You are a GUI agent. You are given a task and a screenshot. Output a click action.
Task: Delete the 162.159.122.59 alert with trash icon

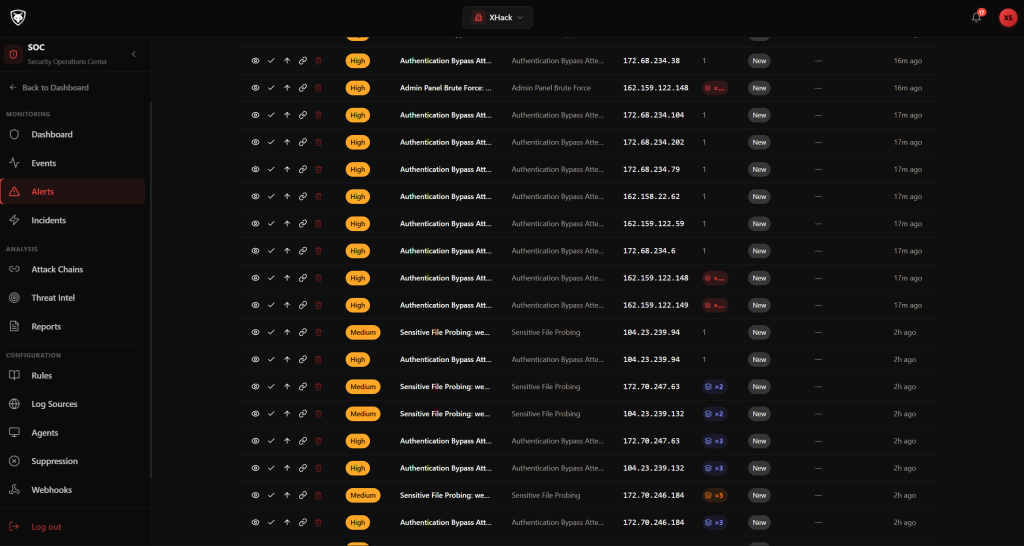pyautogui.click(x=319, y=224)
